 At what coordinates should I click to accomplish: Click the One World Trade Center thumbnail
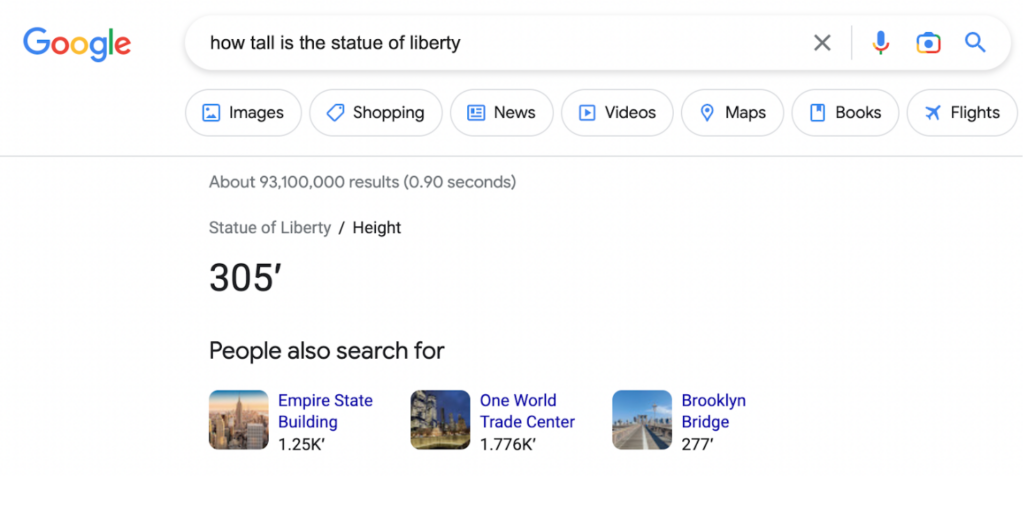coord(440,420)
